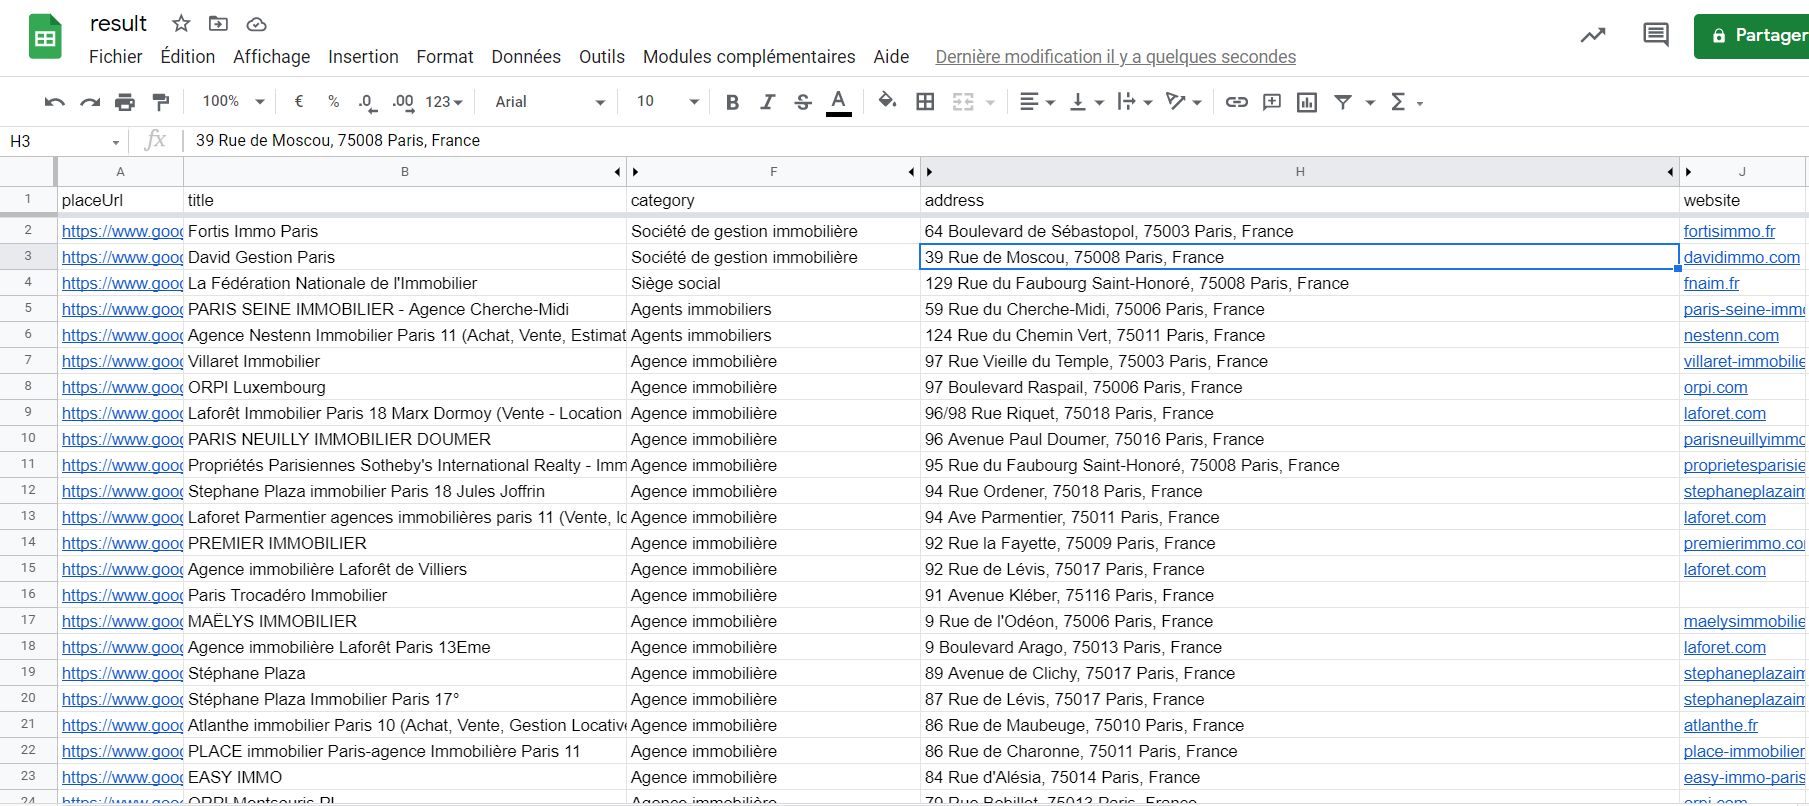
Task: Open the Affichage menu
Action: coord(272,57)
